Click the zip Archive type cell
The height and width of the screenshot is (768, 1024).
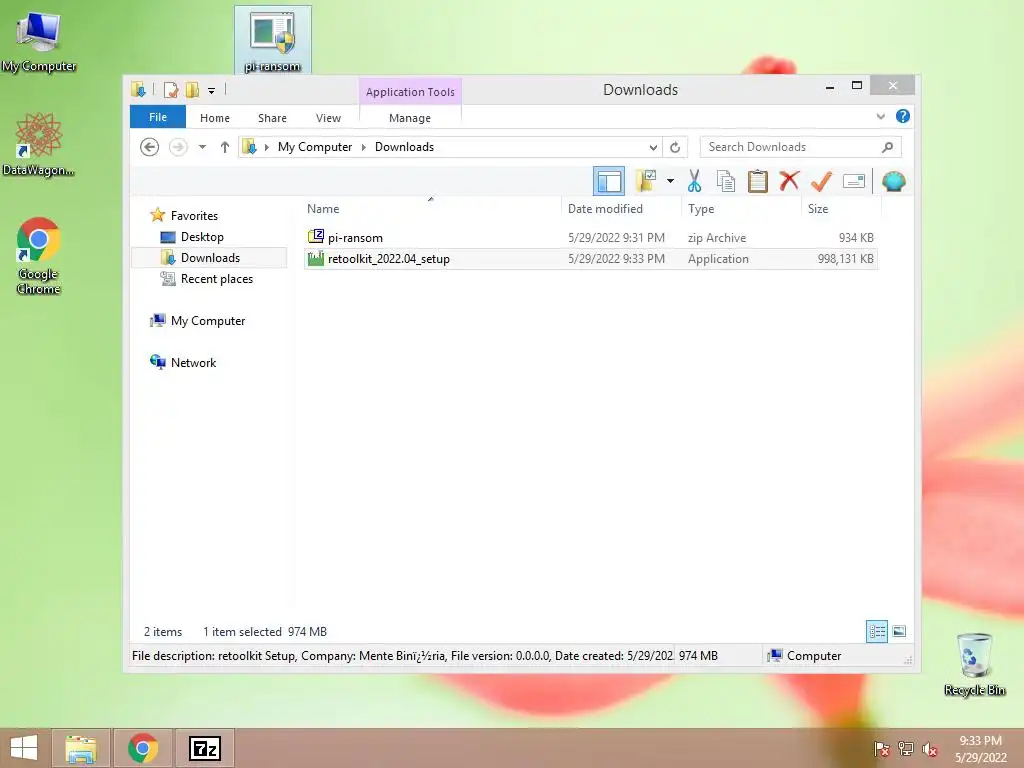pyautogui.click(x=716, y=238)
